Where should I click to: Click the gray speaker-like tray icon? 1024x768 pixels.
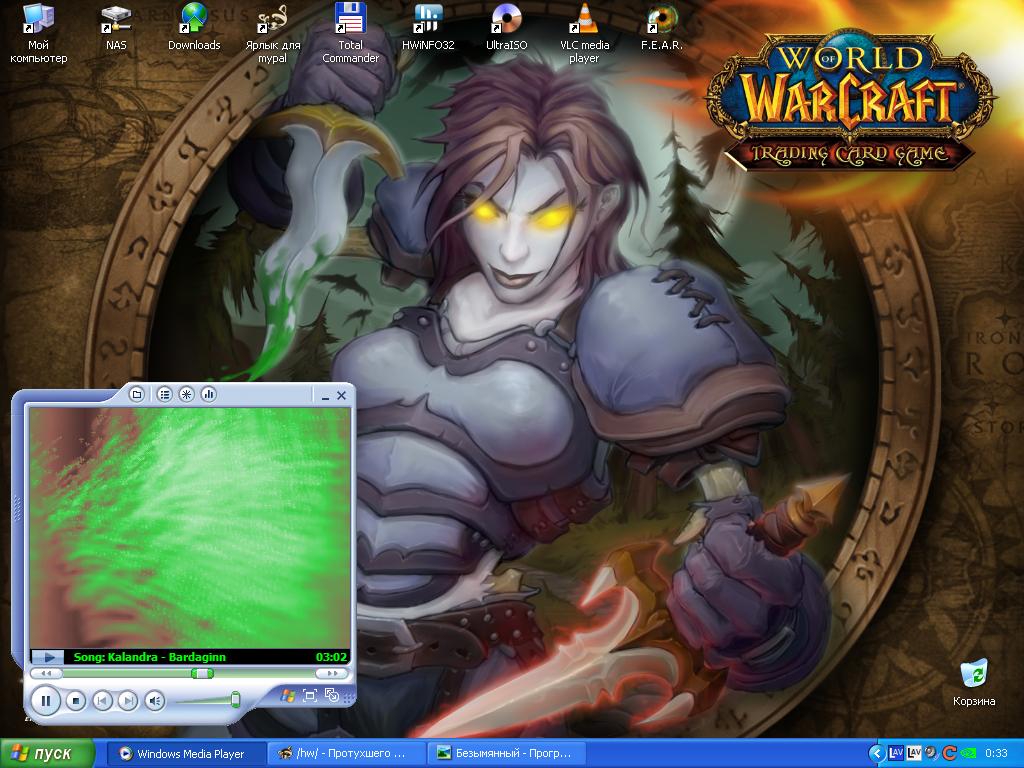point(931,754)
